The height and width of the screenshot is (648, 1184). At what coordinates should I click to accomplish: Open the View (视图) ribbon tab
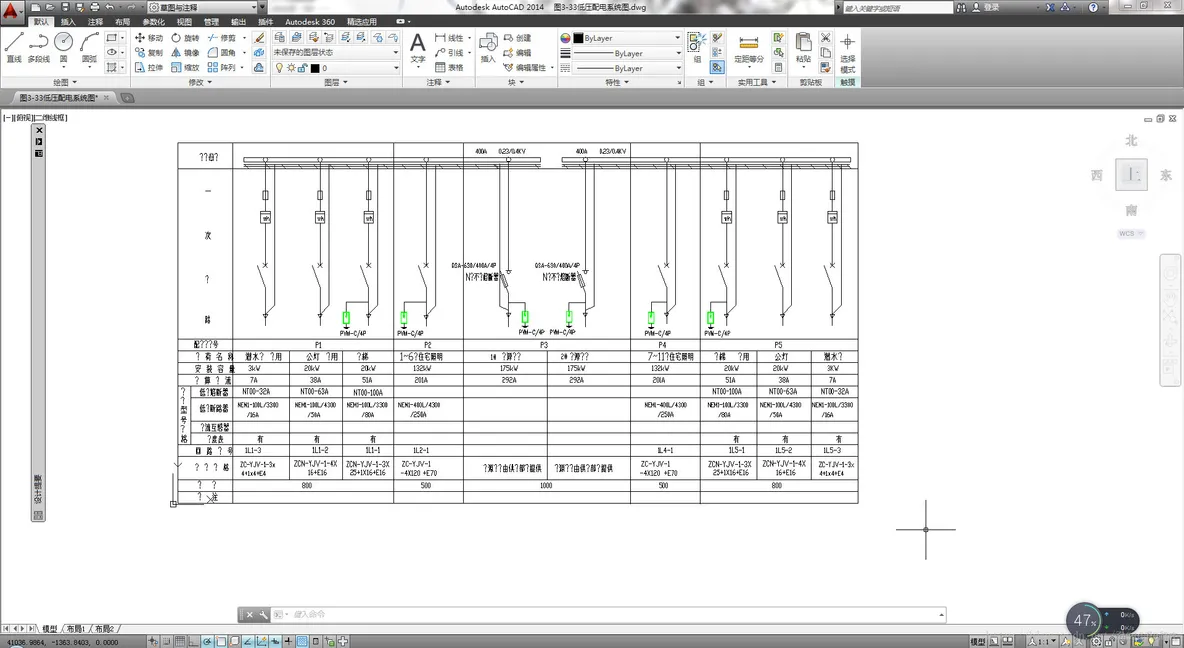point(184,22)
